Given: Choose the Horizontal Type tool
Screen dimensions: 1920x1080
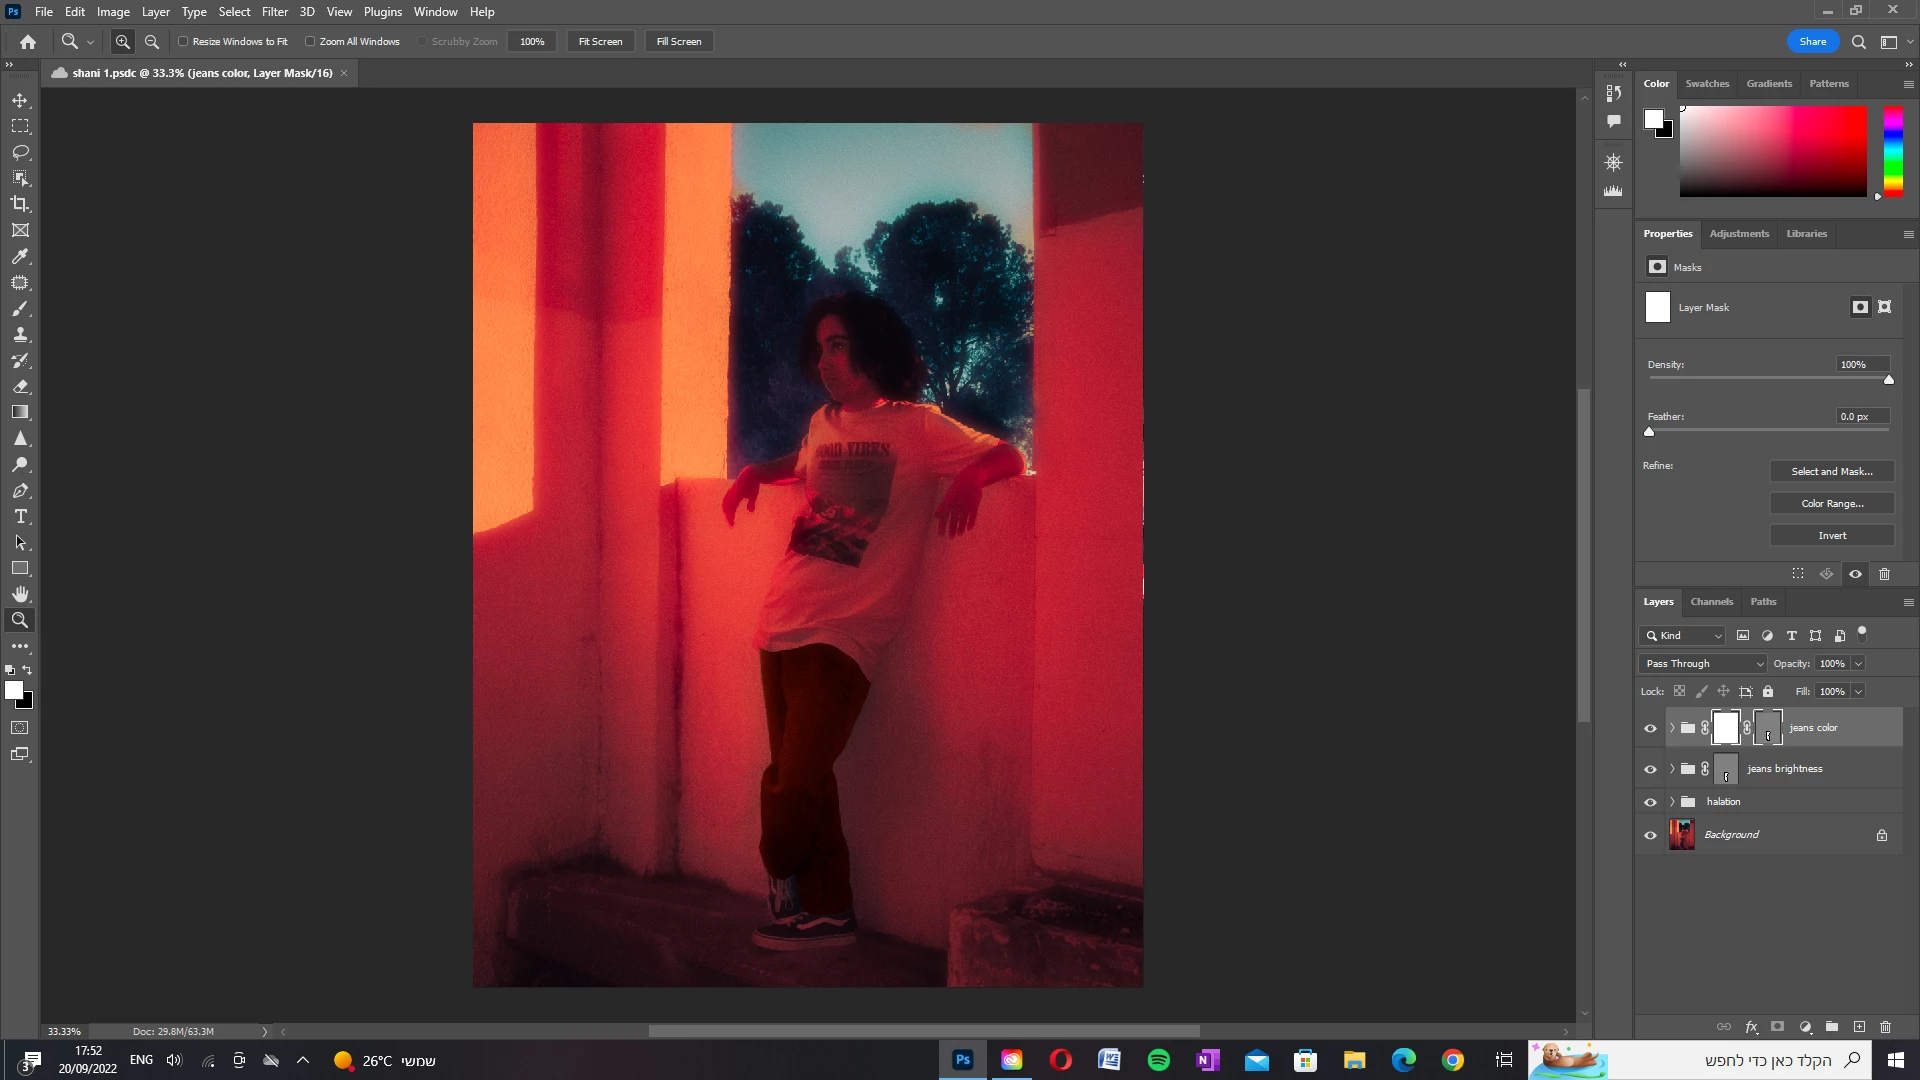Looking at the screenshot, I should [20, 517].
